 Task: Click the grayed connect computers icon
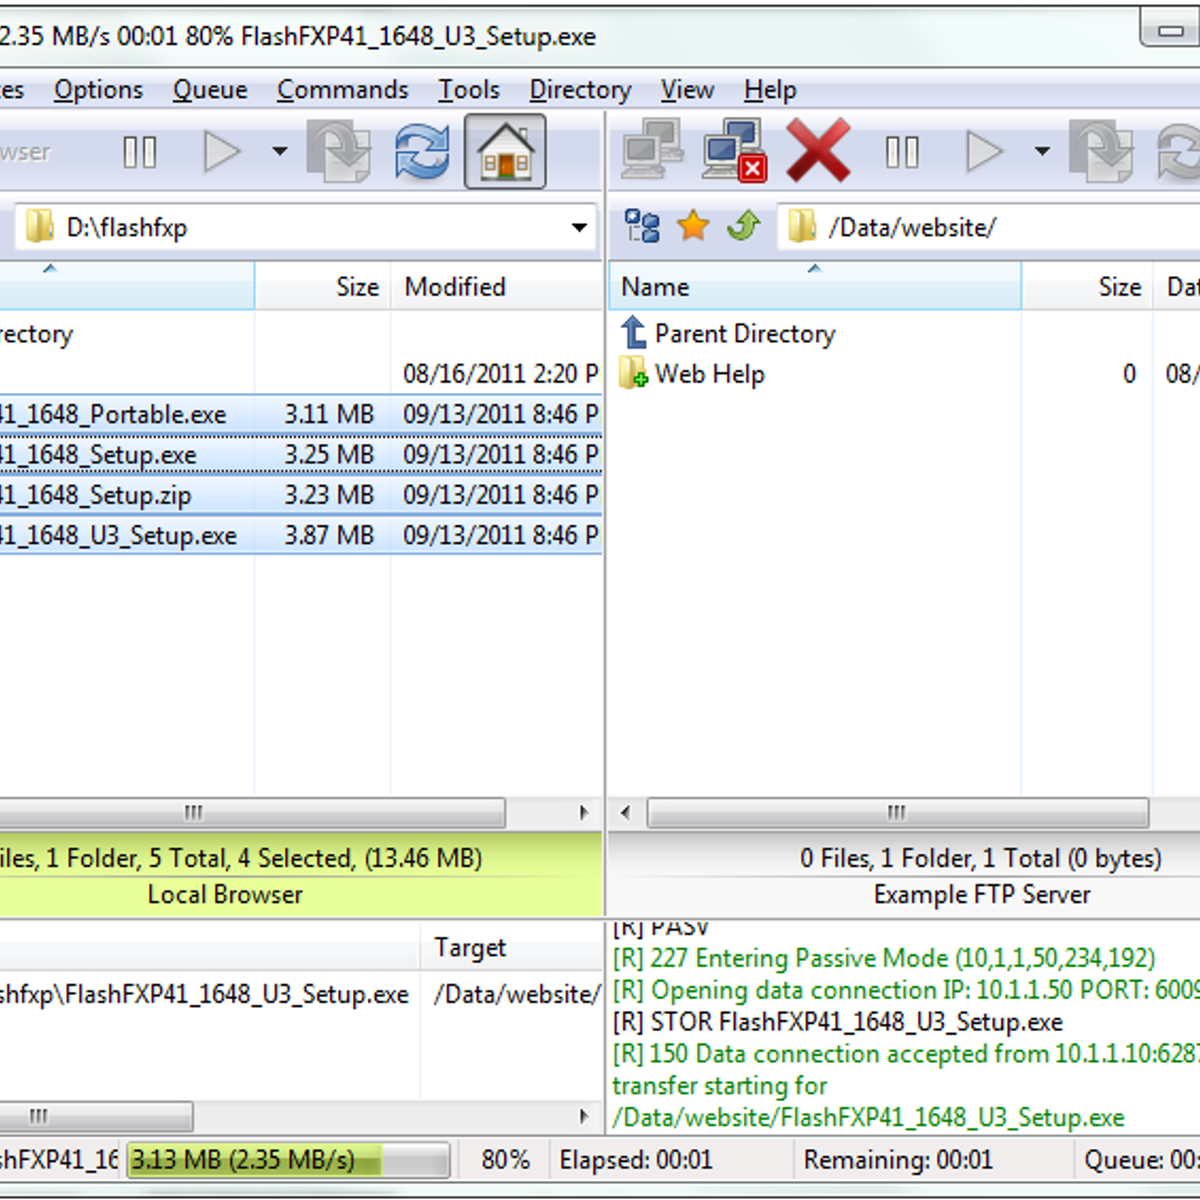[652, 152]
